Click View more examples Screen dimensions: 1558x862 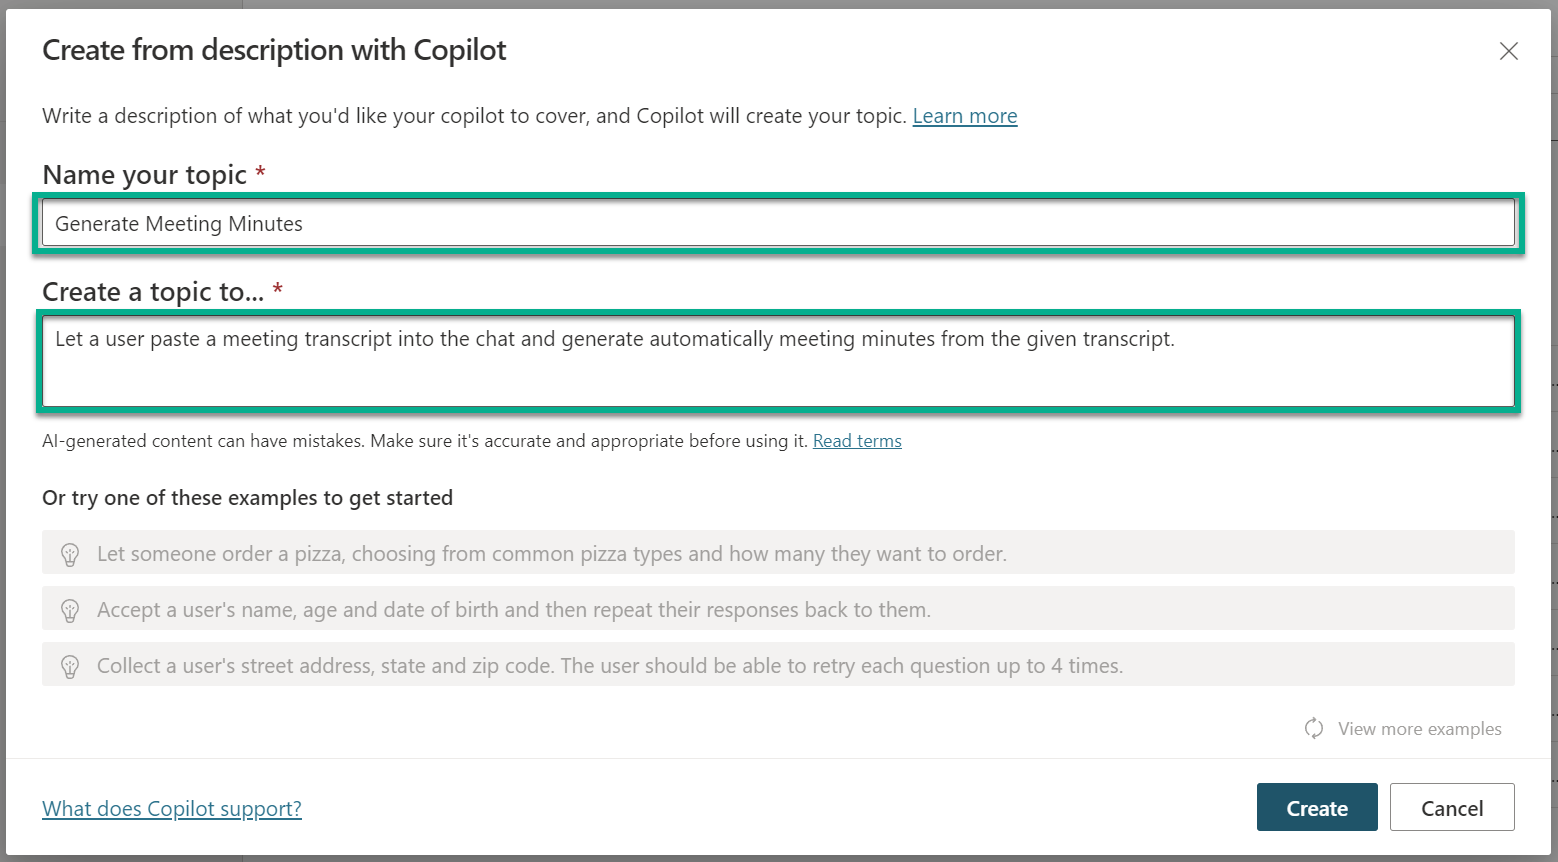click(x=1419, y=728)
